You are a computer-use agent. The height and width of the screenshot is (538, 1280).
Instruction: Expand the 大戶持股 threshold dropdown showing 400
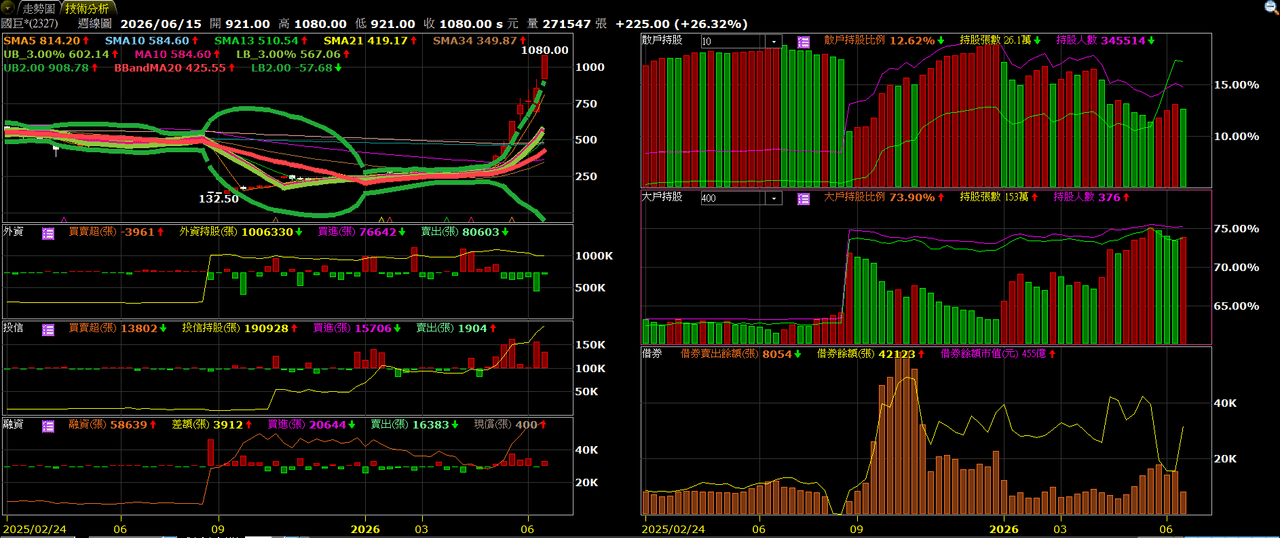point(774,198)
